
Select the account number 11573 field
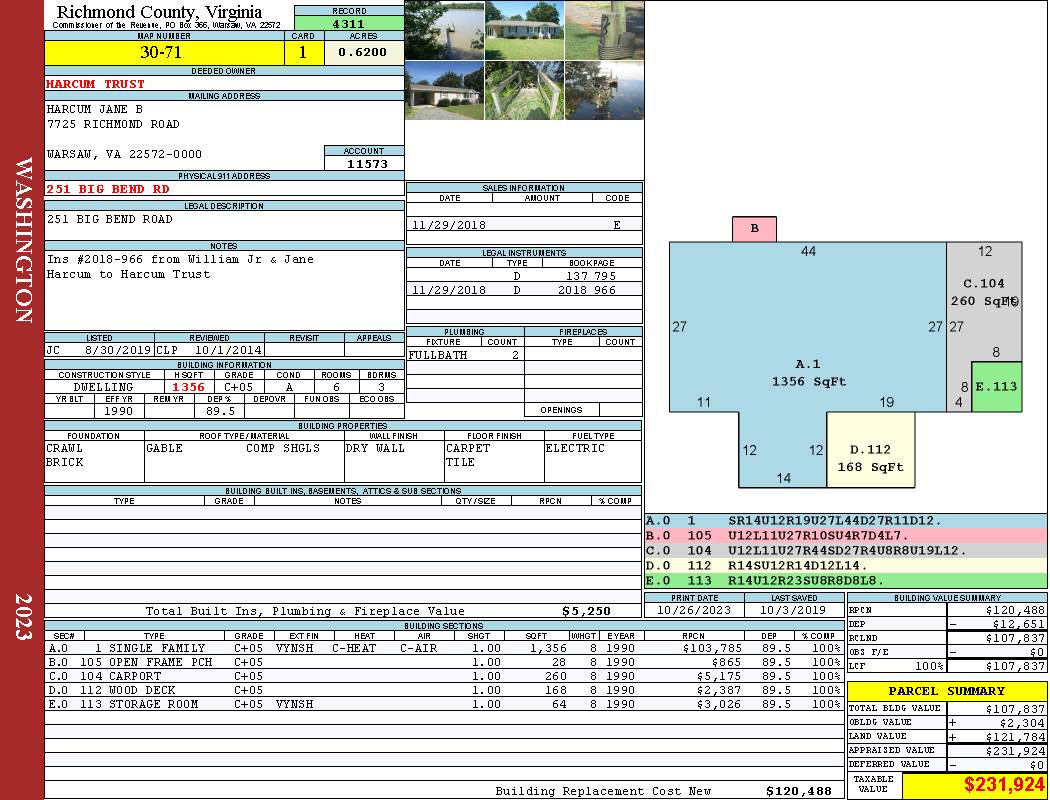click(364, 163)
